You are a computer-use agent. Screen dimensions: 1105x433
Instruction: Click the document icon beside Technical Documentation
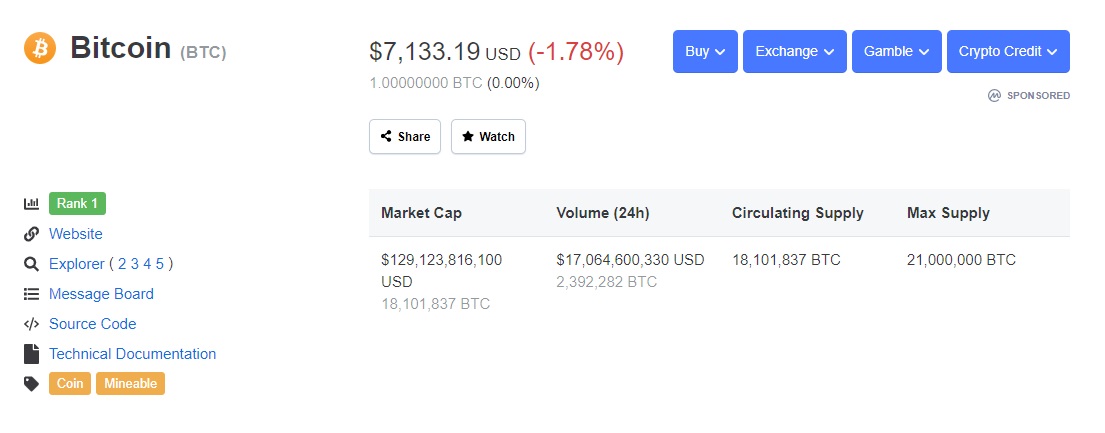tap(31, 354)
